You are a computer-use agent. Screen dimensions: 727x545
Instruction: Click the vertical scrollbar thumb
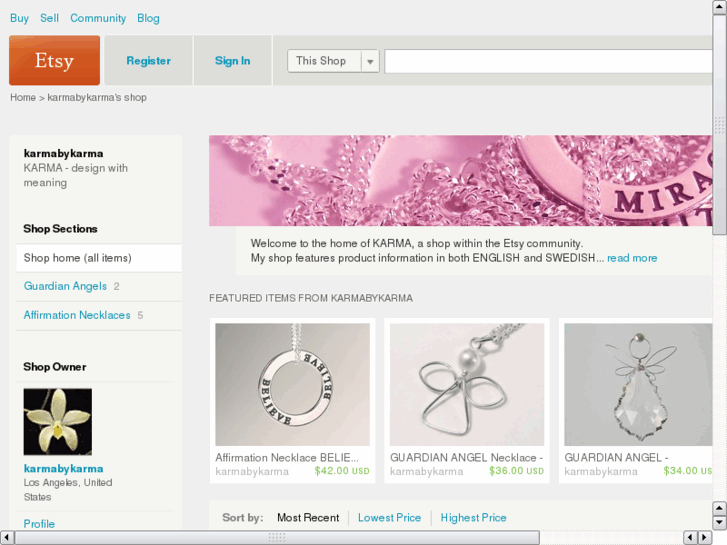click(720, 124)
